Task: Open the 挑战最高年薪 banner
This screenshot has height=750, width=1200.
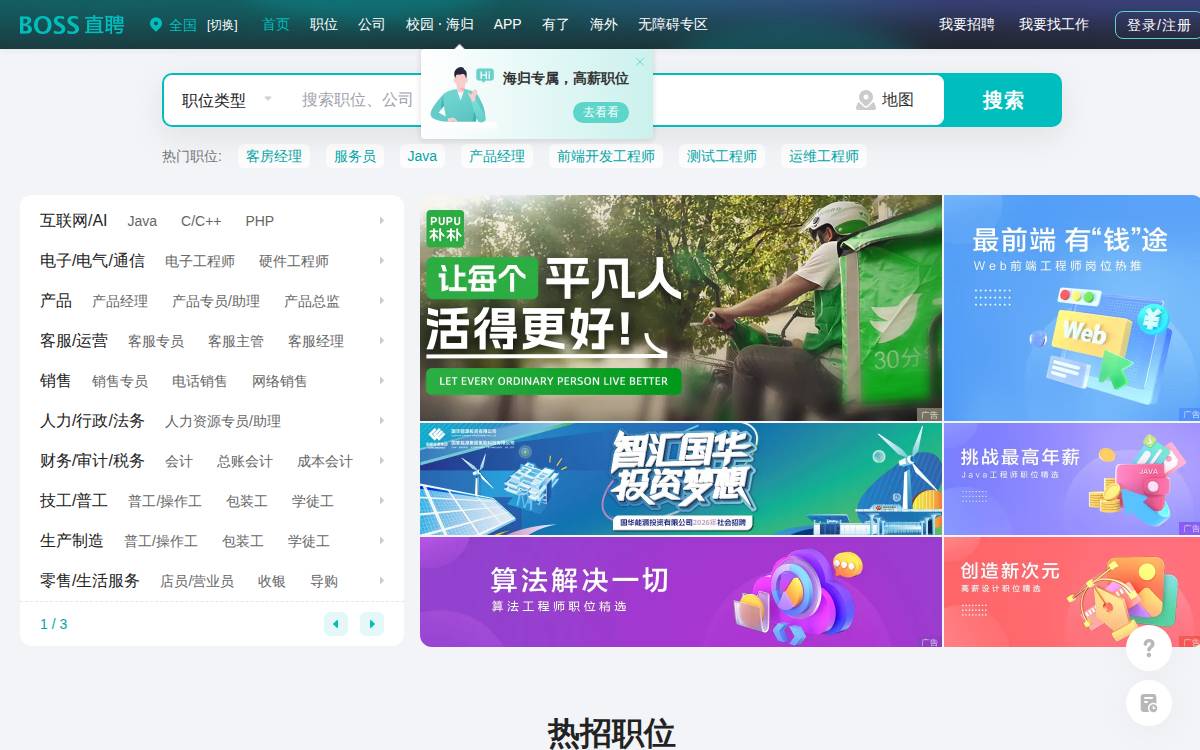Action: tap(1072, 479)
